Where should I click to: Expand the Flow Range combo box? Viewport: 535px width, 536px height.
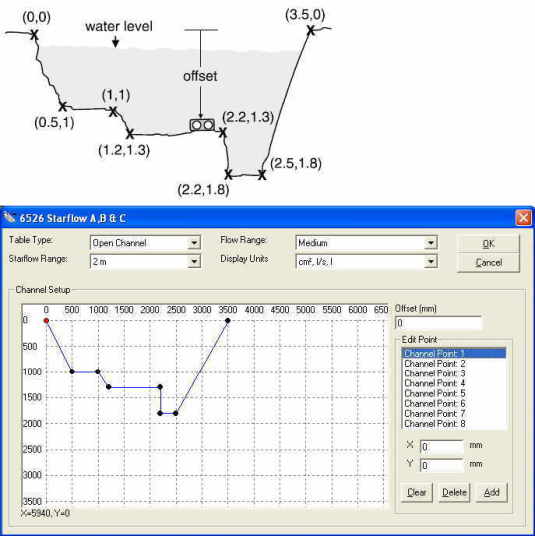366,243
